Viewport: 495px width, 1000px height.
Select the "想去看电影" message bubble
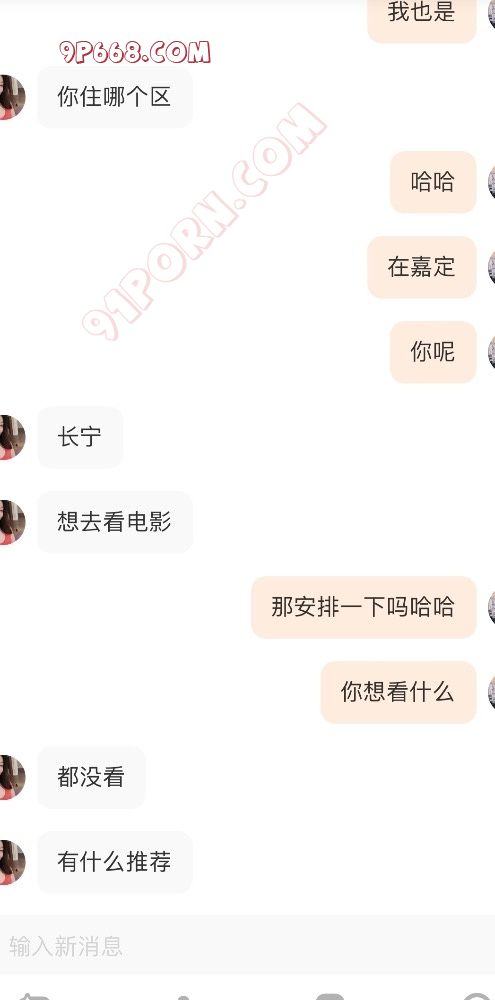(115, 522)
